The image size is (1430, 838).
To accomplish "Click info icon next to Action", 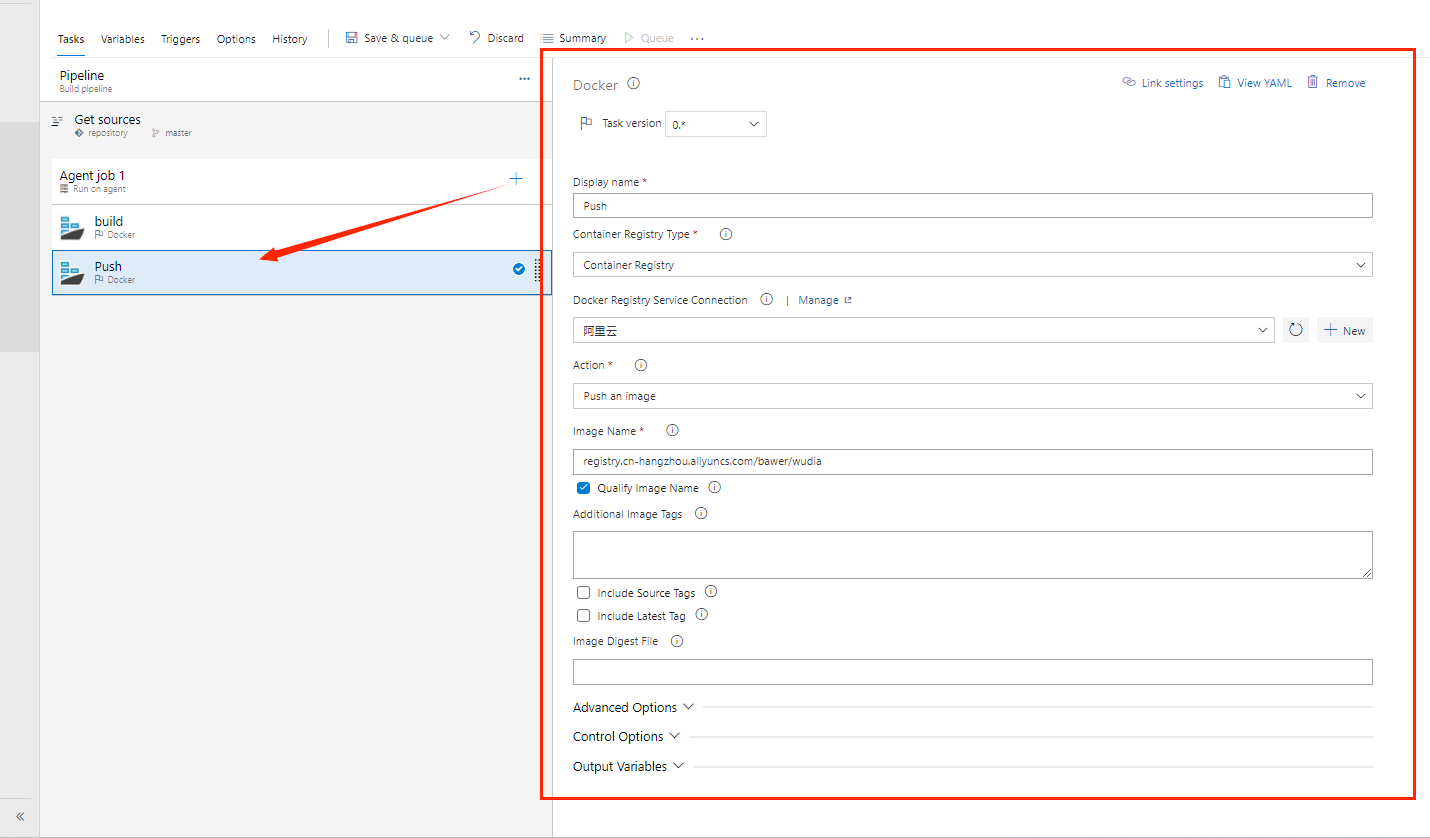I will (x=641, y=365).
